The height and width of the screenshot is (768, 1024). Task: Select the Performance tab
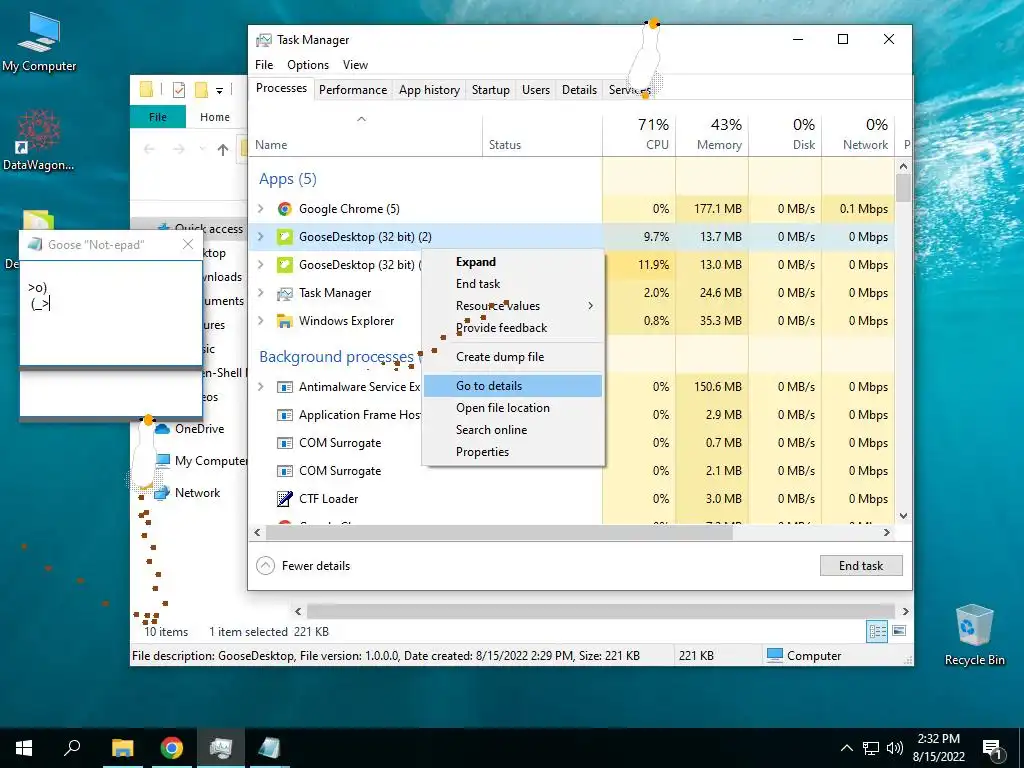coord(353,90)
